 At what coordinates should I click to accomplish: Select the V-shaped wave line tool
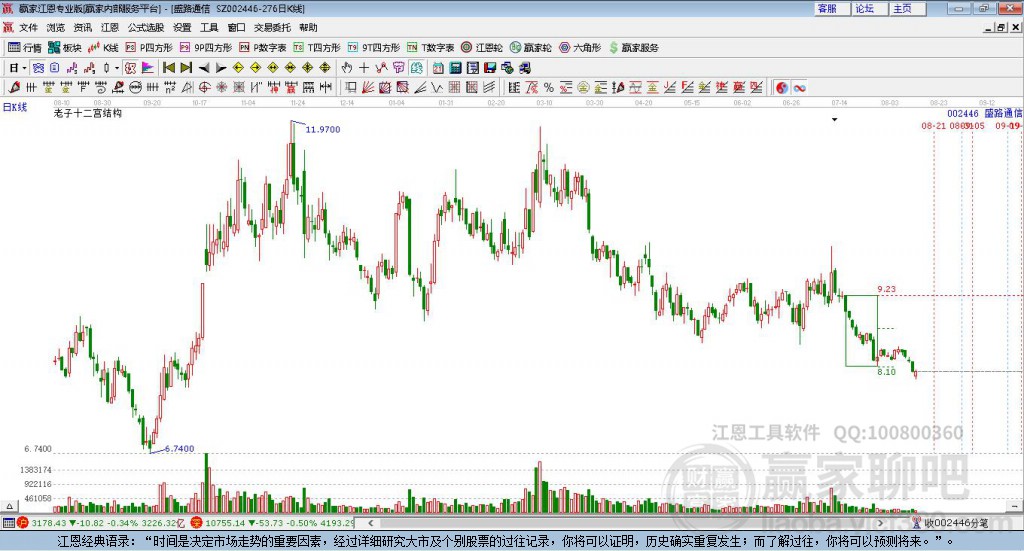pyautogui.click(x=437, y=87)
